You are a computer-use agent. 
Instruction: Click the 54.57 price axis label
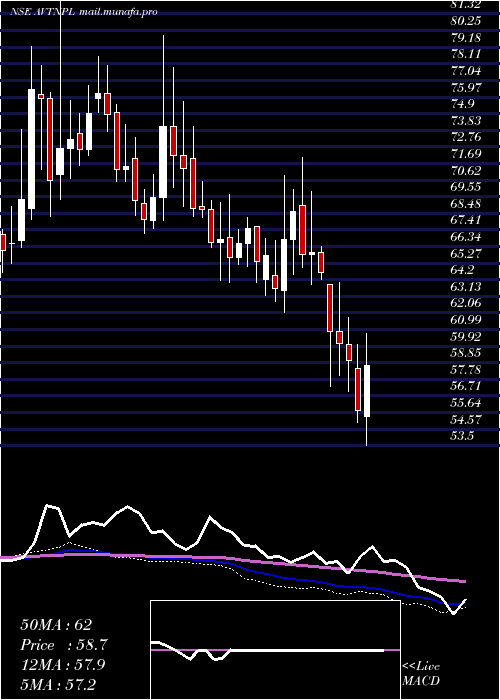pos(466,419)
